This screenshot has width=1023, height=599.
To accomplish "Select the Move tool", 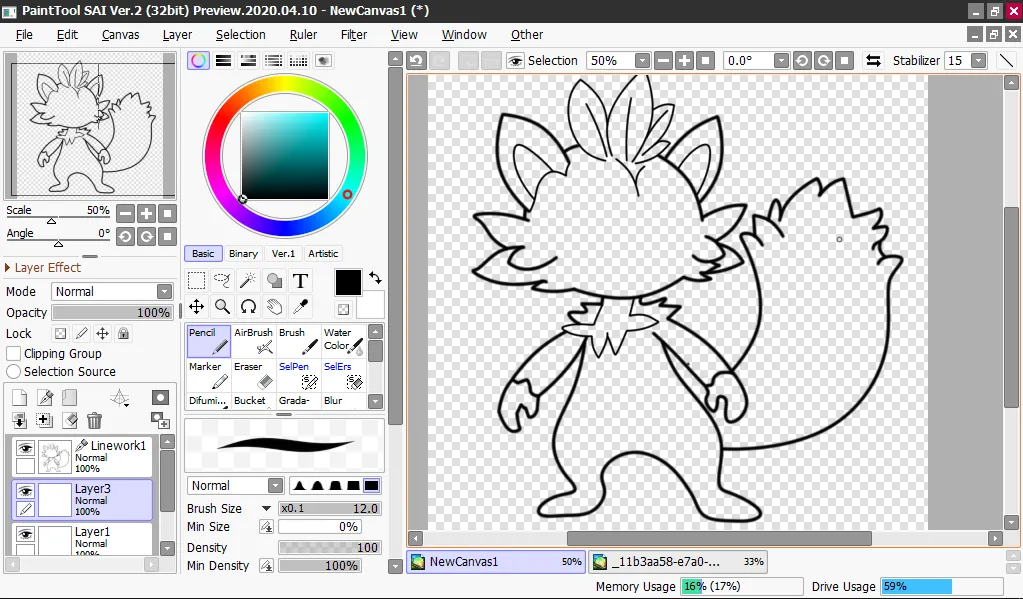I will click(x=196, y=307).
